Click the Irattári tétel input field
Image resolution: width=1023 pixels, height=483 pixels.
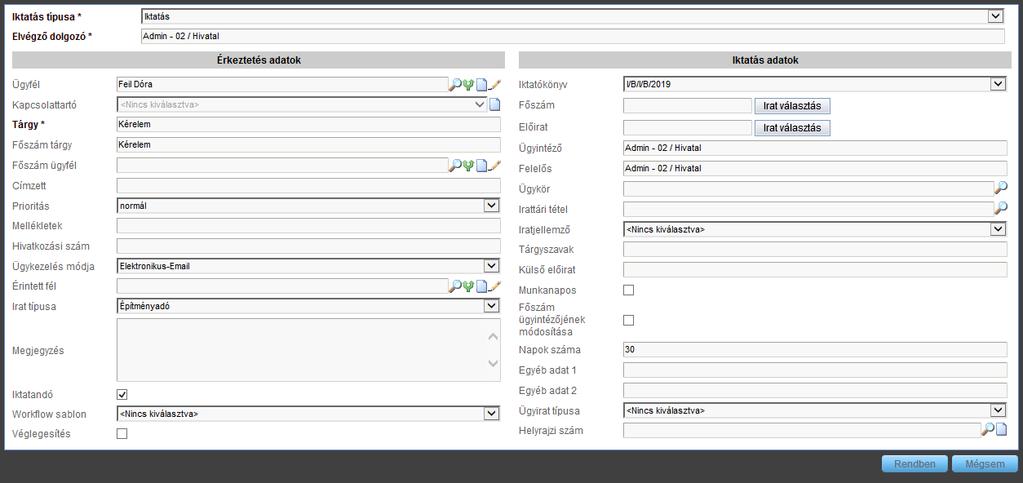click(x=808, y=209)
